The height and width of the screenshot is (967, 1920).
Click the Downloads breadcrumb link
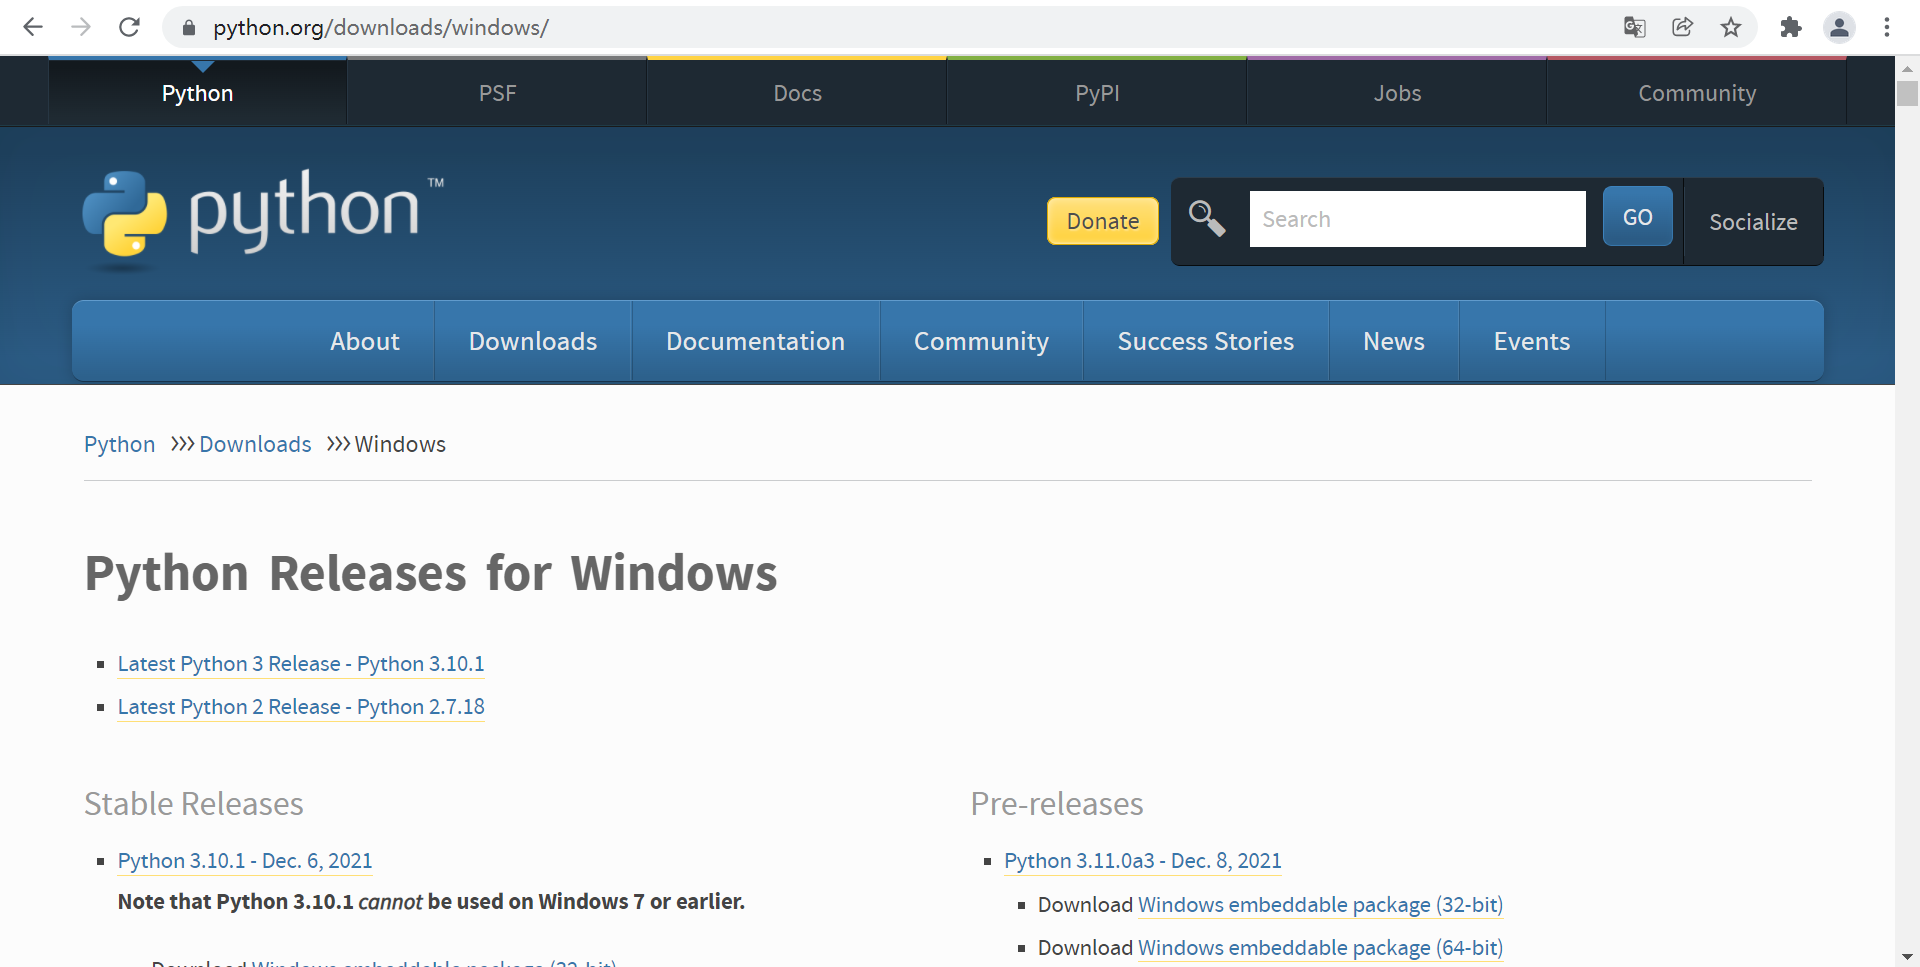[x=255, y=444]
